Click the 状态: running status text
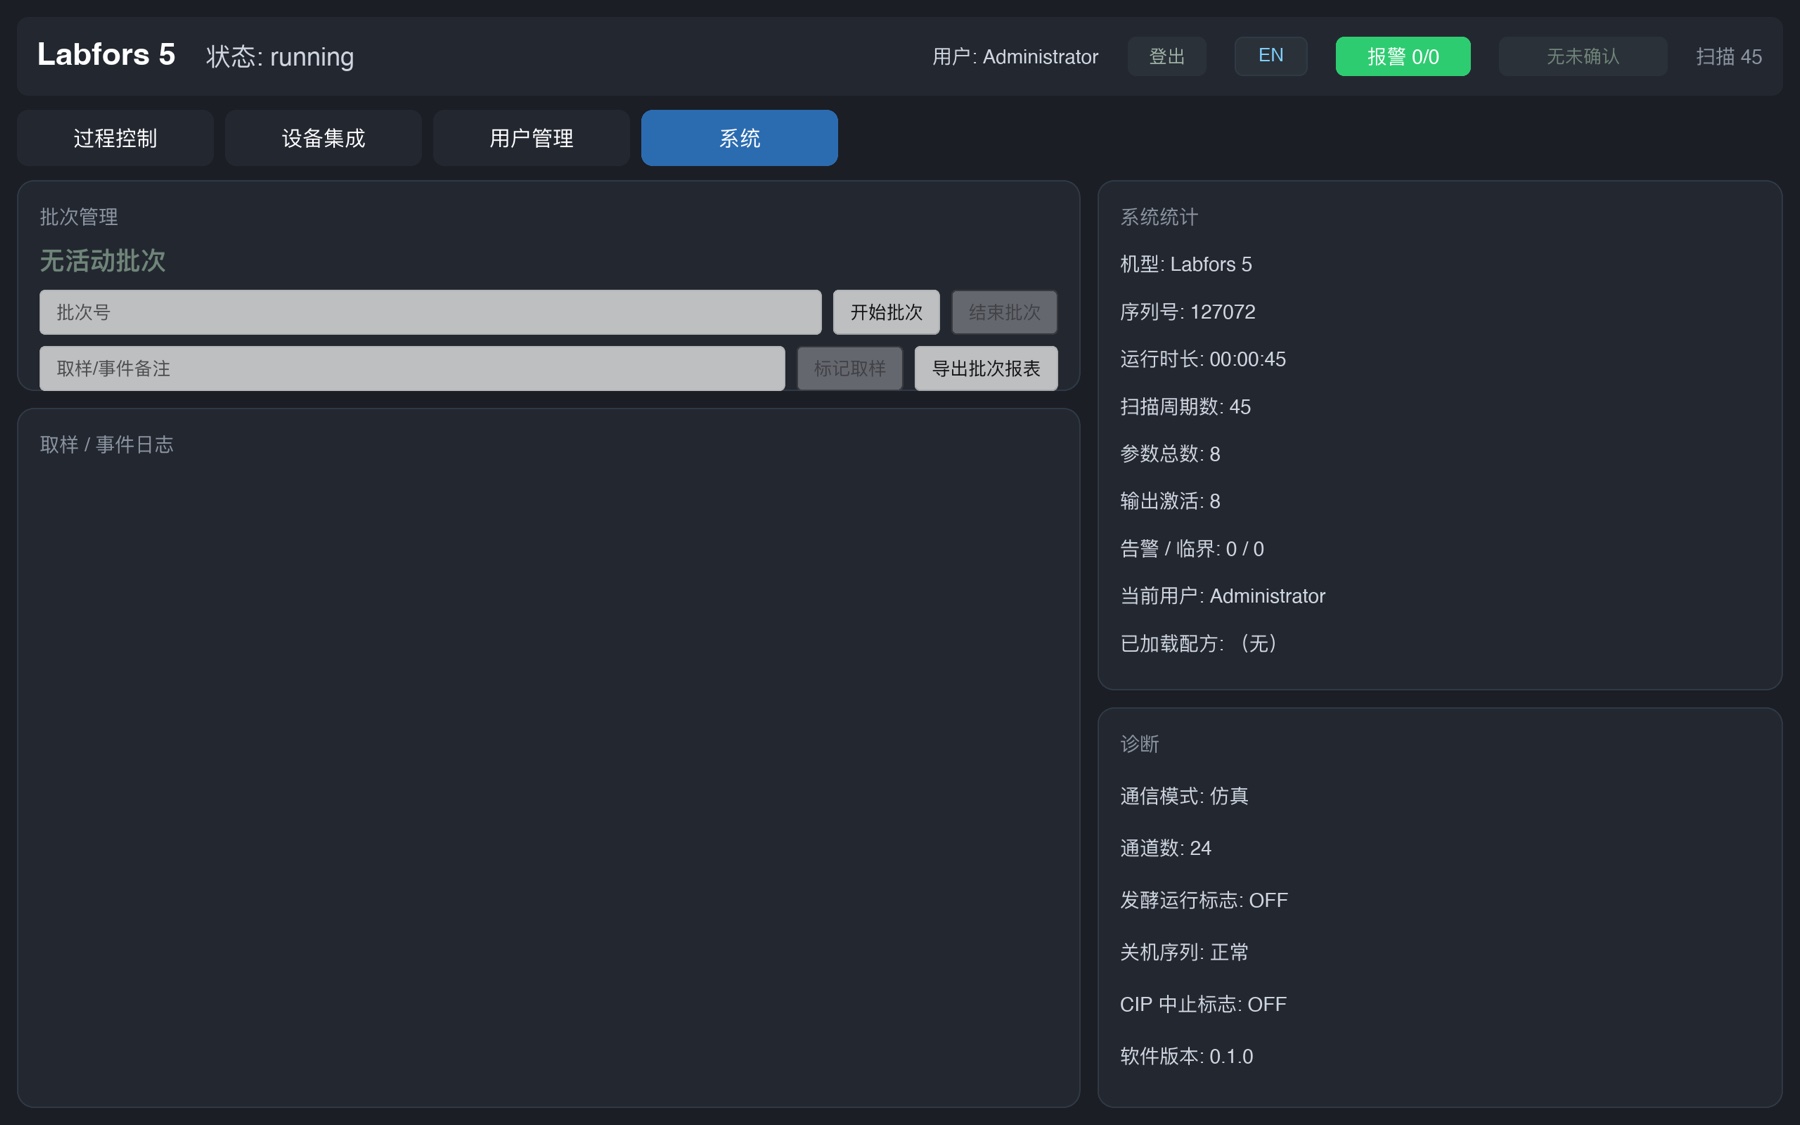Viewport: 1800px width, 1125px height. point(280,57)
